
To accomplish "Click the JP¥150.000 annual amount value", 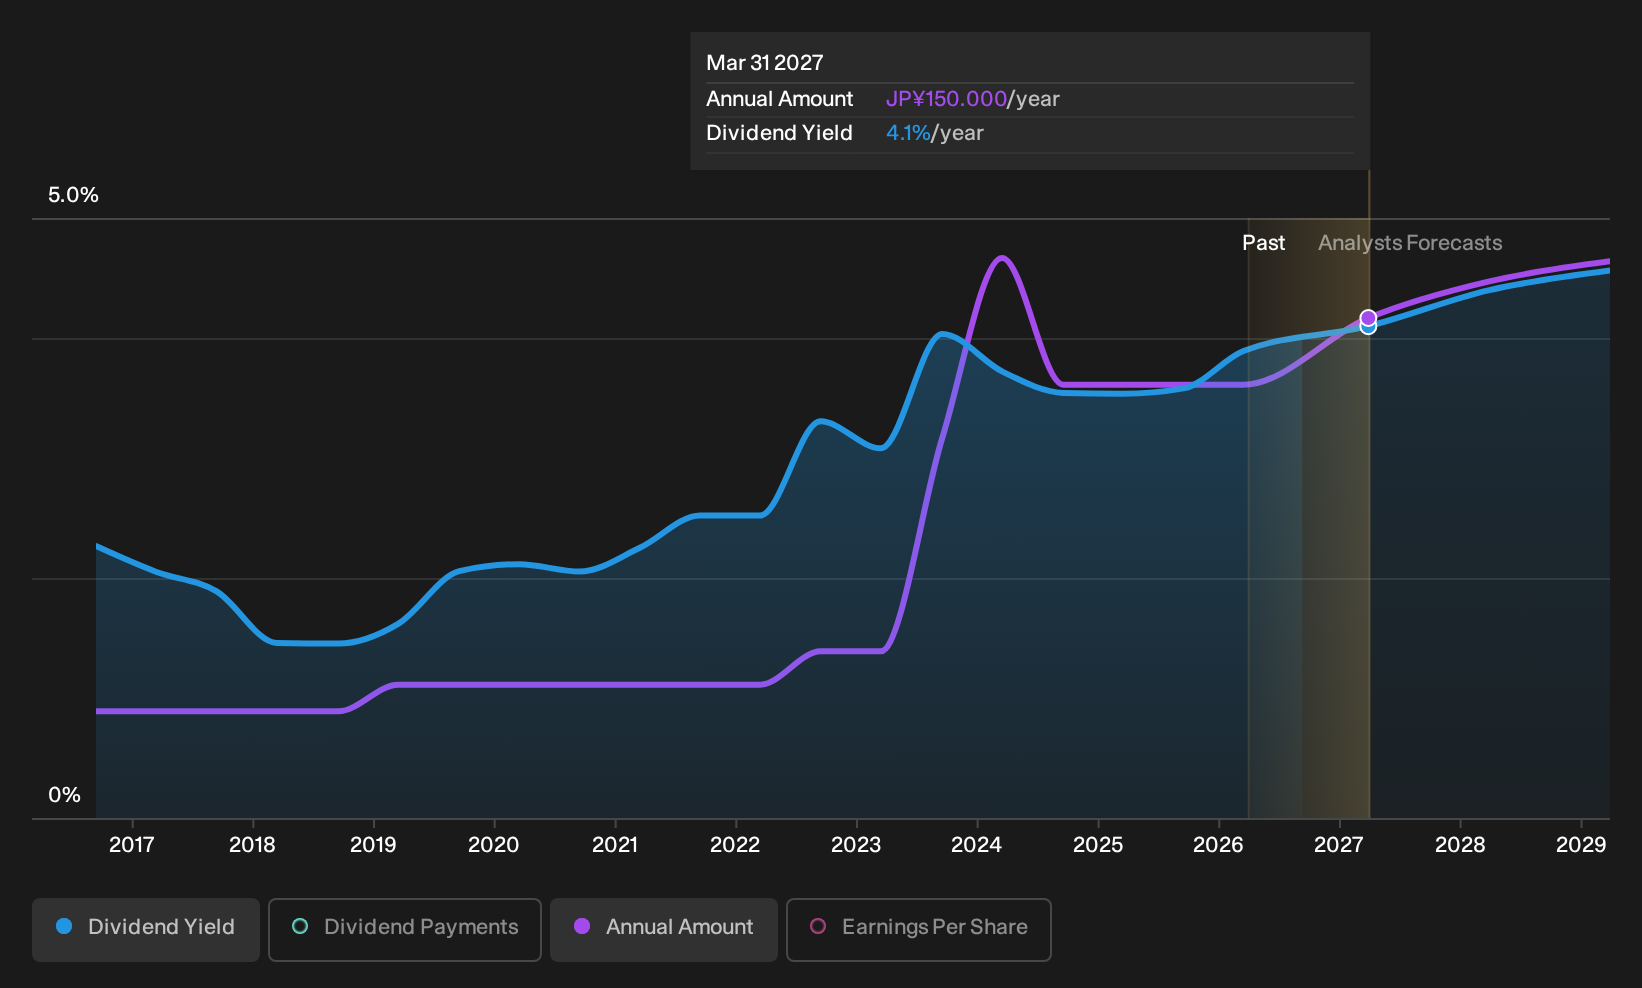I will click(x=946, y=99).
